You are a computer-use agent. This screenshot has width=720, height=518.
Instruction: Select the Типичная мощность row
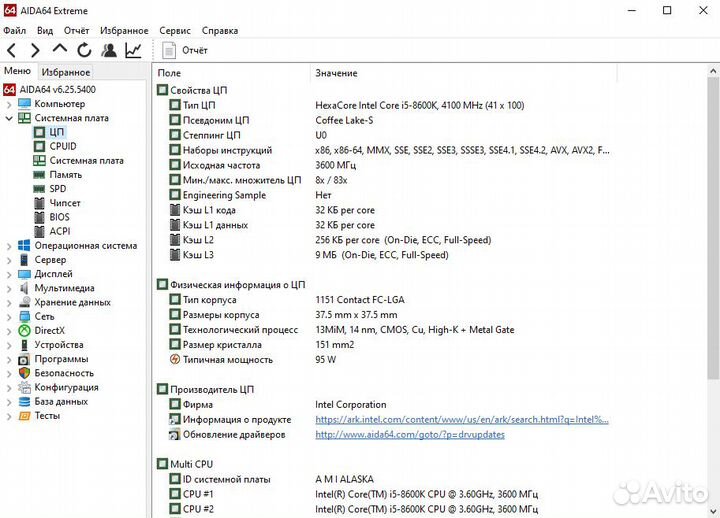[x=253, y=360]
